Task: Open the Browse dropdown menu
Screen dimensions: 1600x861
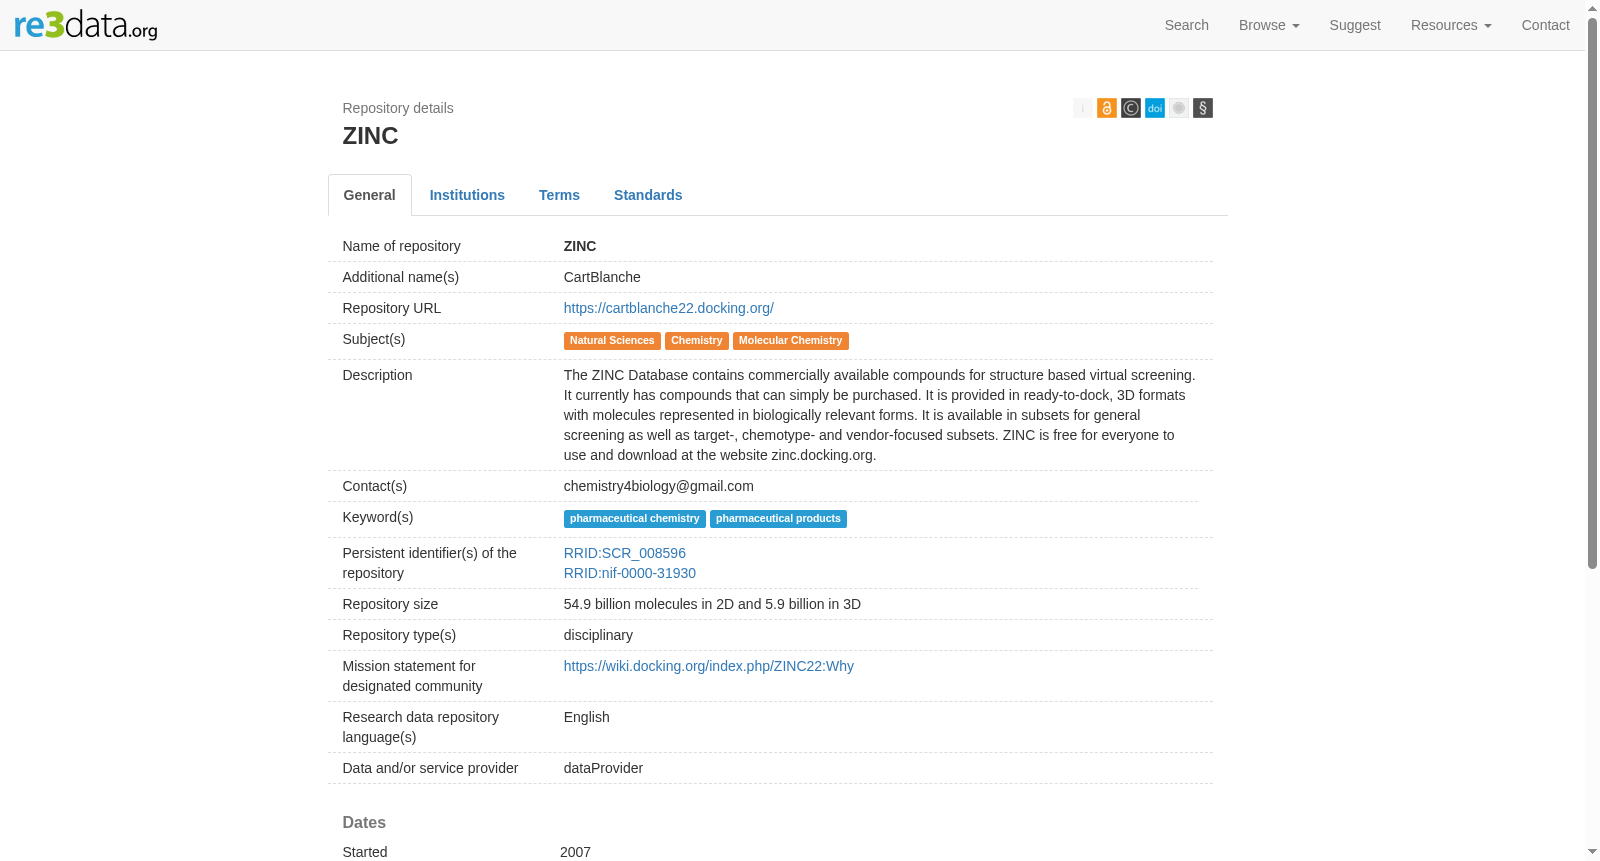Action: [1269, 25]
